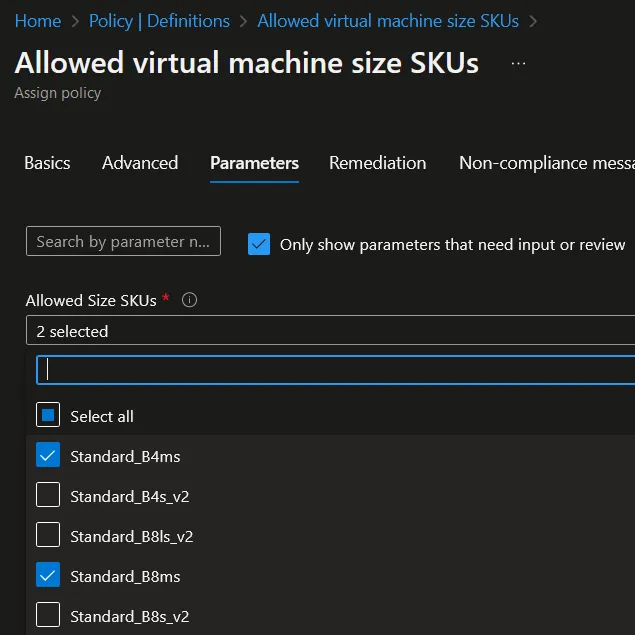Open the Home breadcrumb link

pyautogui.click(x=38, y=21)
